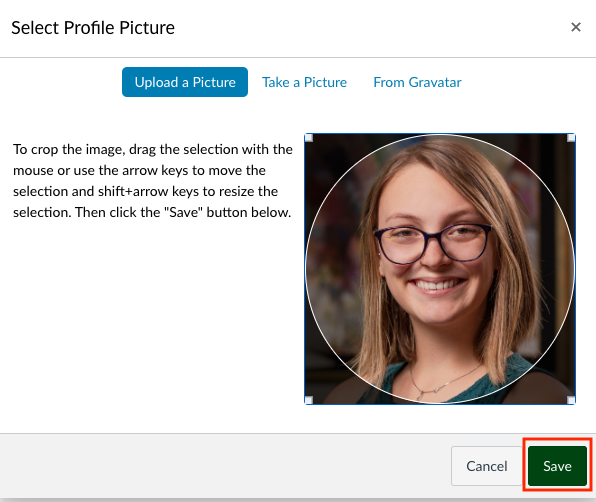Click the Select Profile Picture dialog title
This screenshot has width=596, height=502.
pyautogui.click(x=93, y=28)
